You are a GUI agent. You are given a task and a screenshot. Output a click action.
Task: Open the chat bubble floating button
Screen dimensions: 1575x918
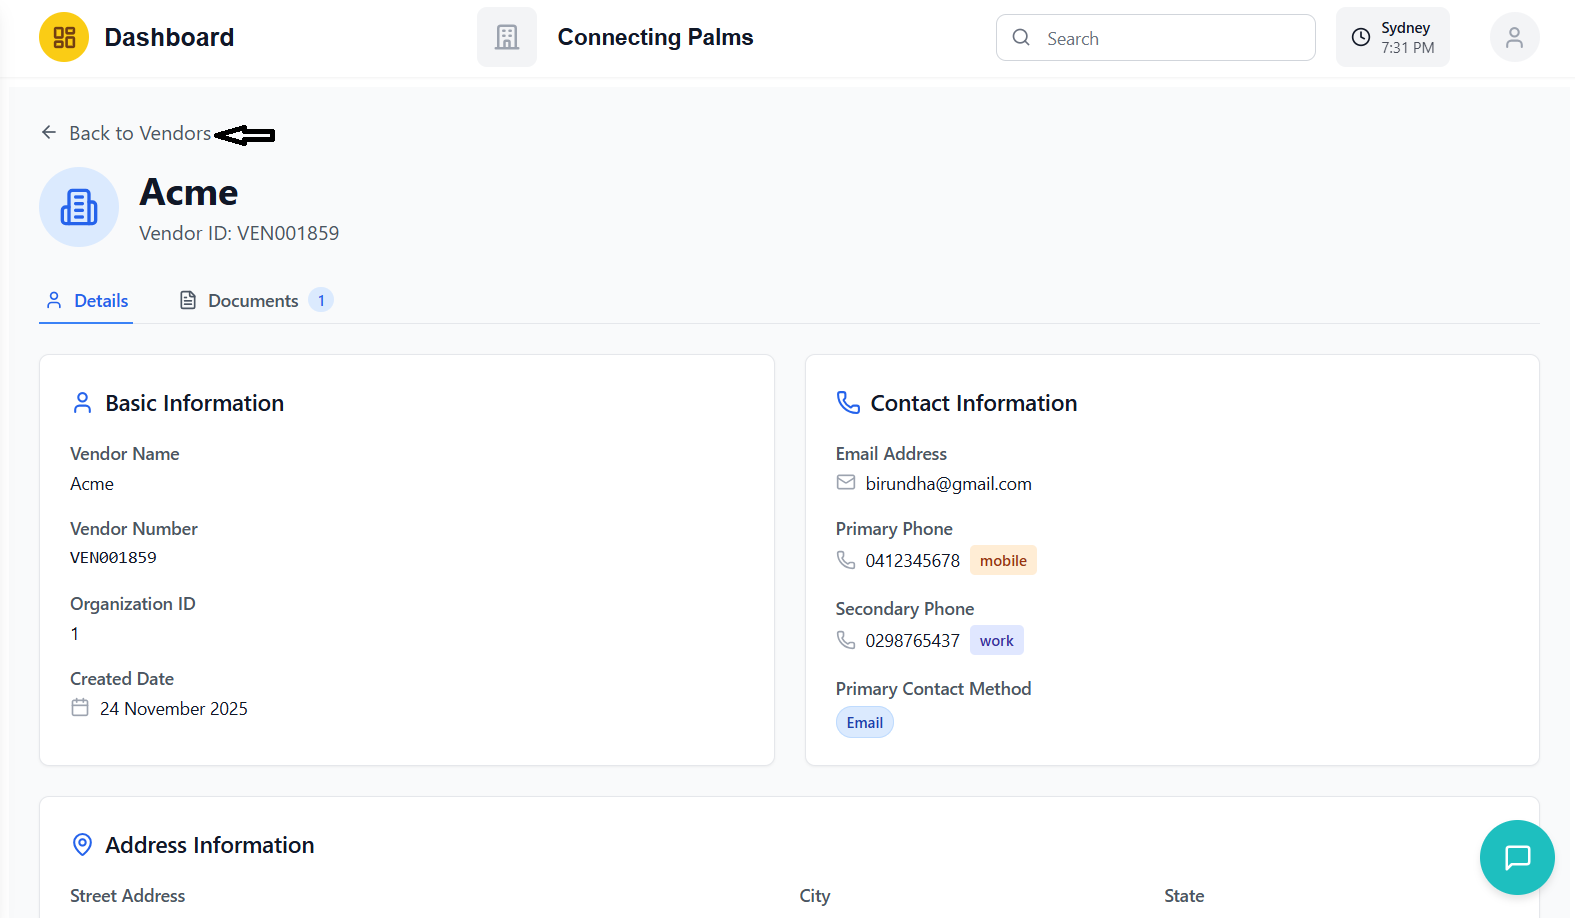1517,857
